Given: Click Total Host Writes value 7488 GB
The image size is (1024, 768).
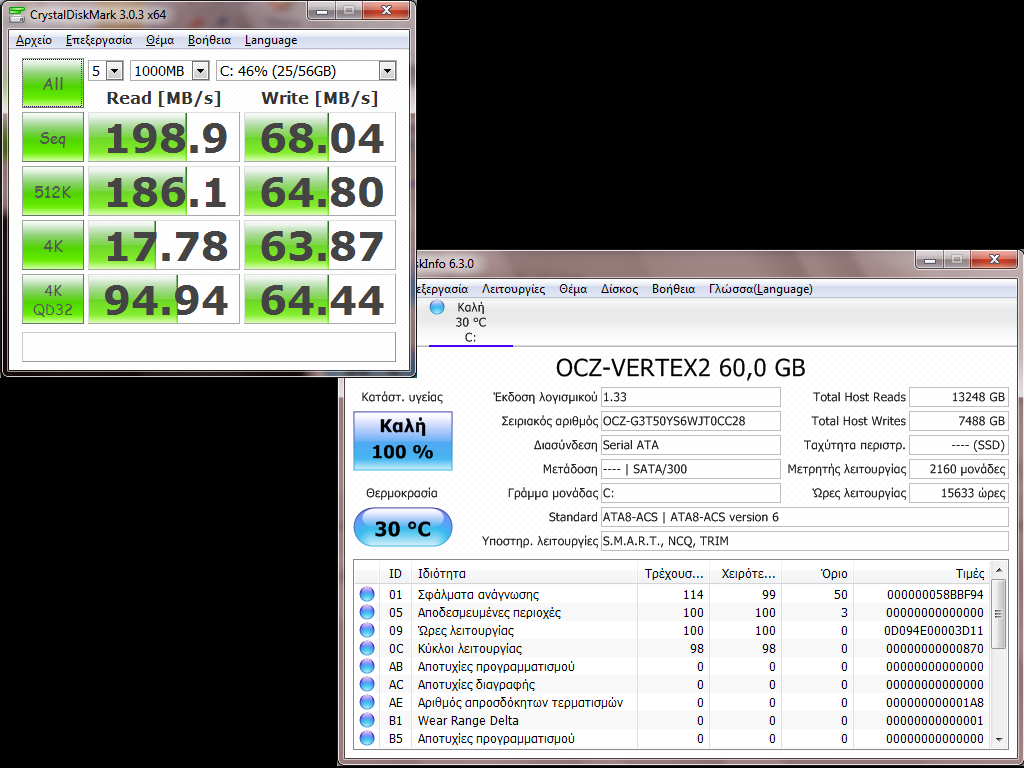Looking at the screenshot, I should 959,421.
